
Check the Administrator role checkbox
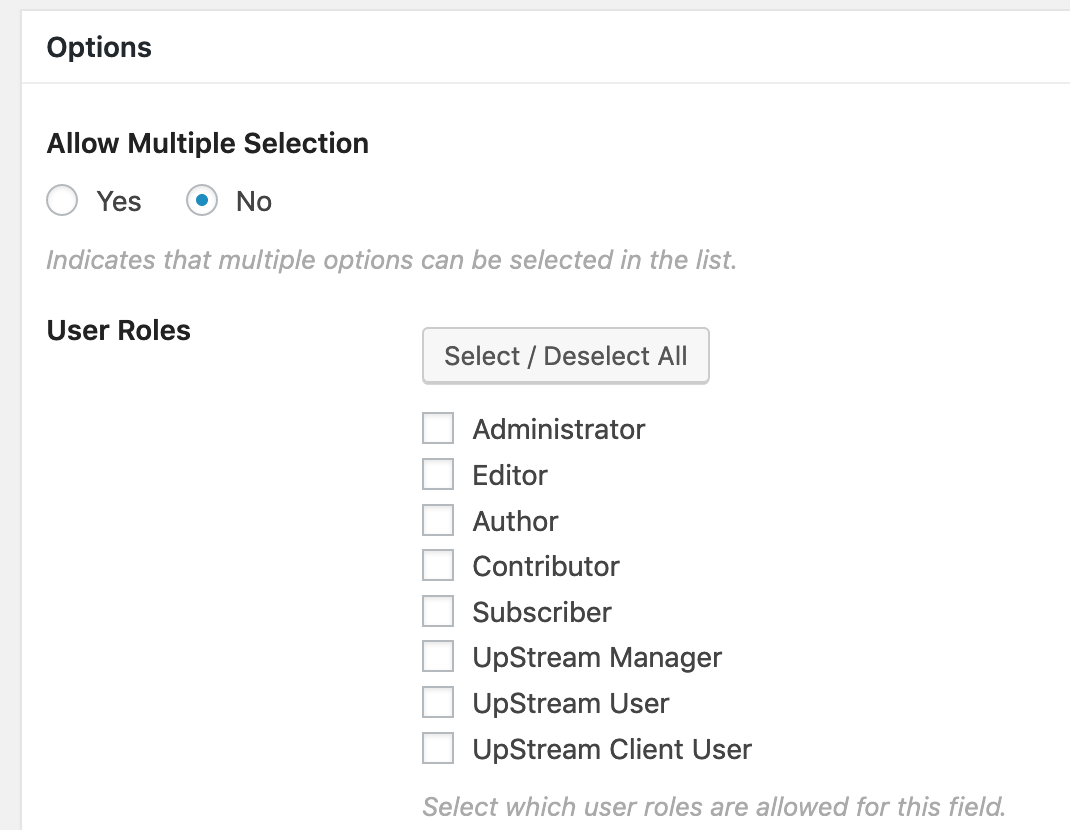click(438, 429)
